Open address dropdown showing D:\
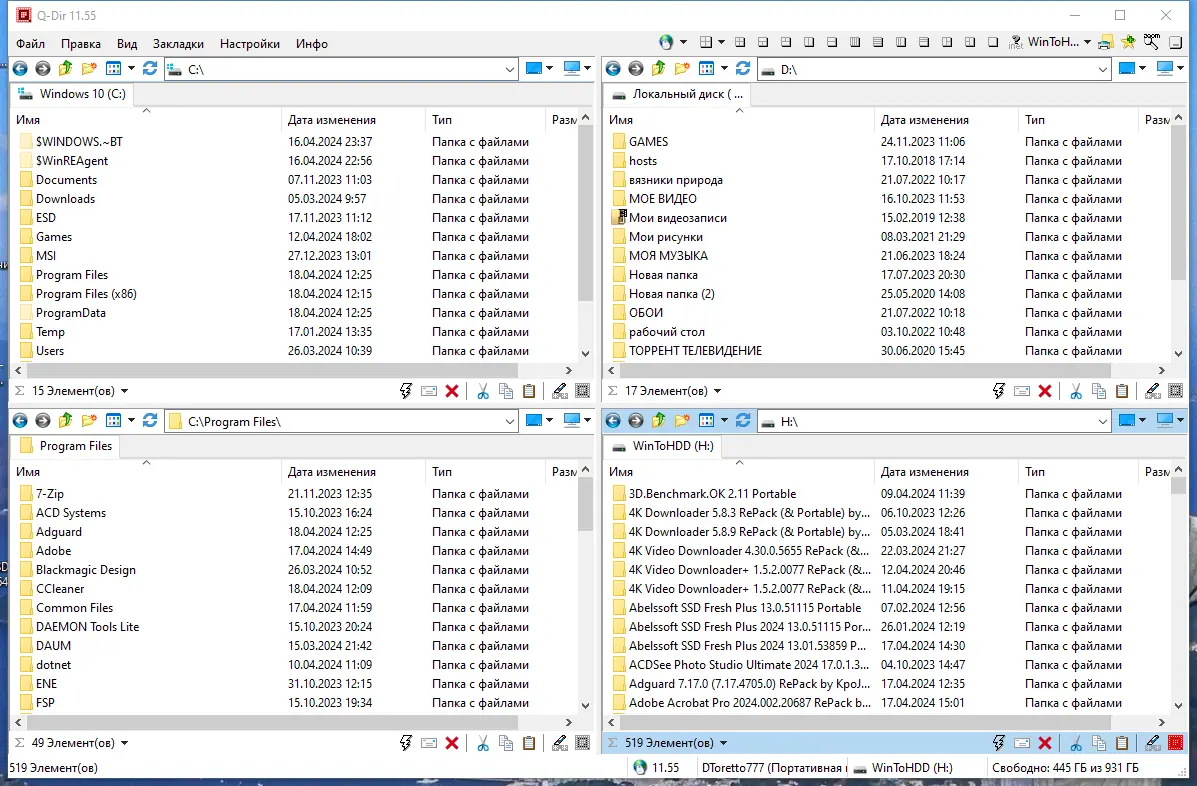The height and width of the screenshot is (786, 1197). 1103,69
